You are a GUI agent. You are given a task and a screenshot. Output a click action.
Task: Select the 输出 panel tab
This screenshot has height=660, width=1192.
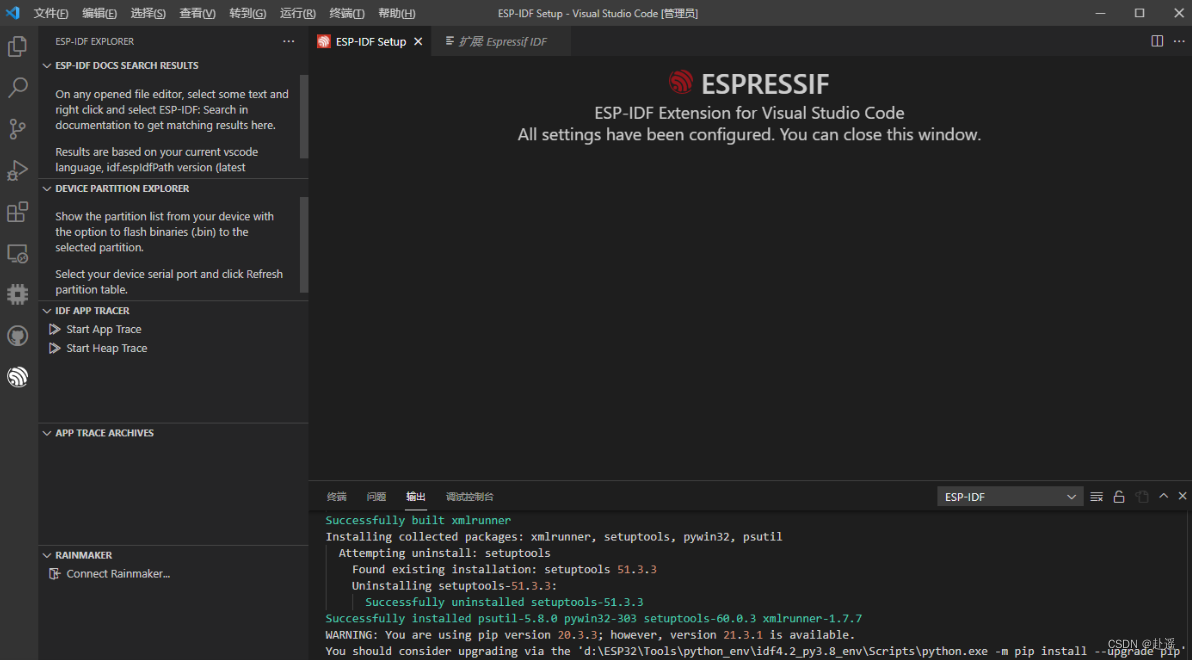416,497
